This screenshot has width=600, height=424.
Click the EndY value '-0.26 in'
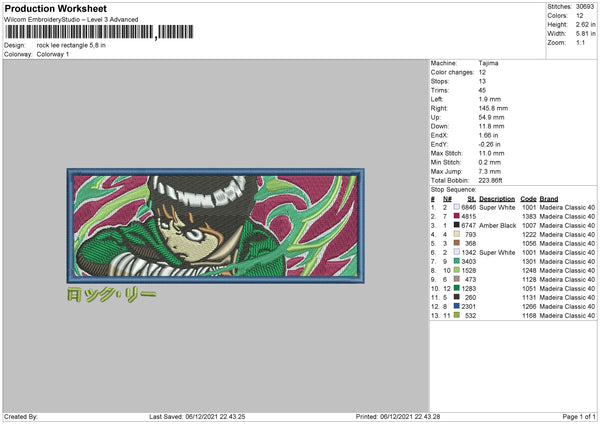489,144
